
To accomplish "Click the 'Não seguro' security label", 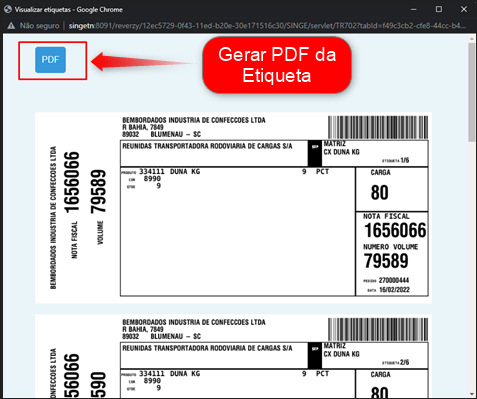I will [39, 26].
